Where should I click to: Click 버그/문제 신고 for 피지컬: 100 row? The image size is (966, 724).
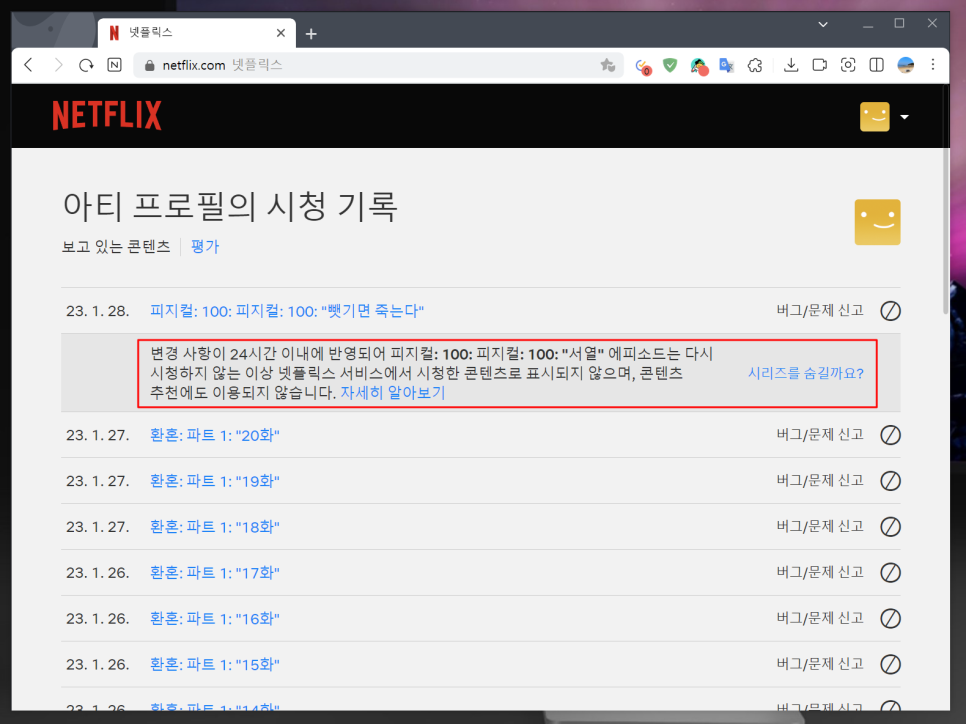[820, 310]
